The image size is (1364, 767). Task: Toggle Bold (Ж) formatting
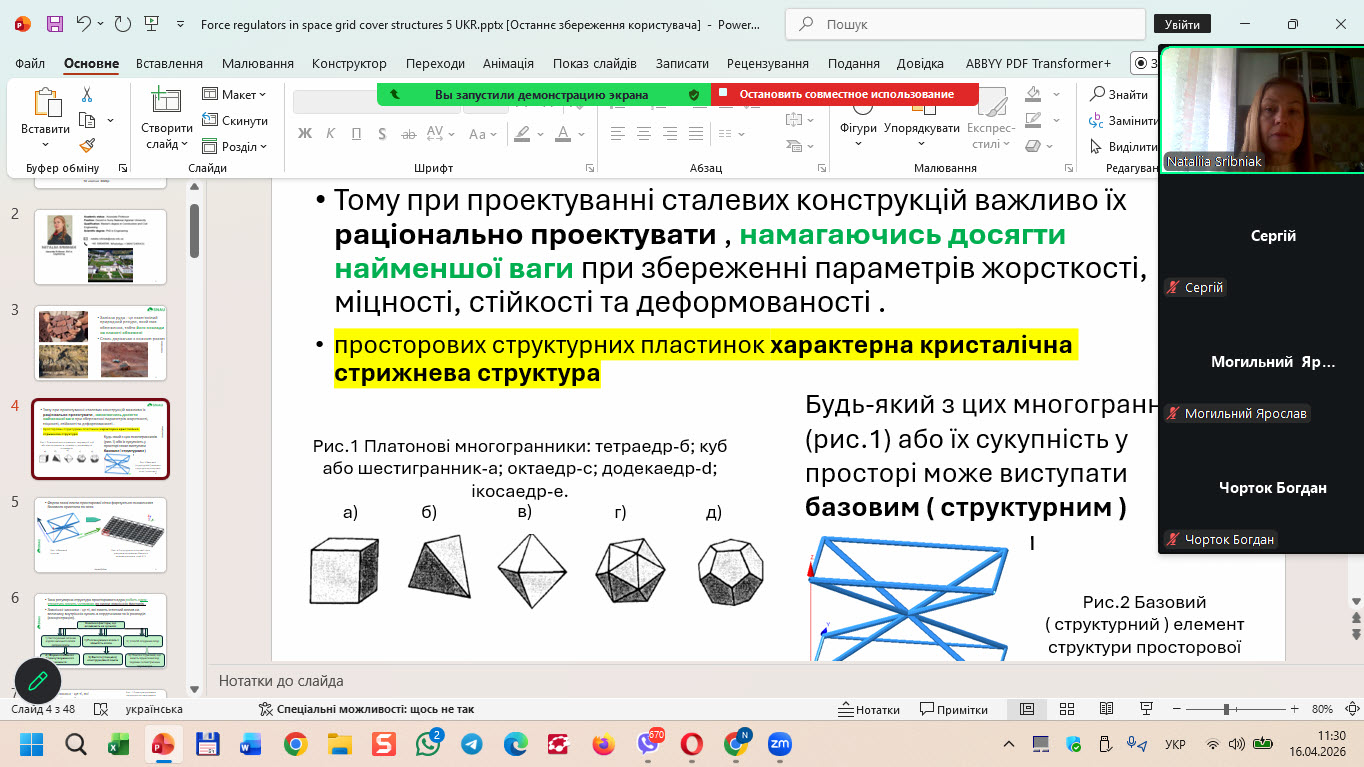305,134
